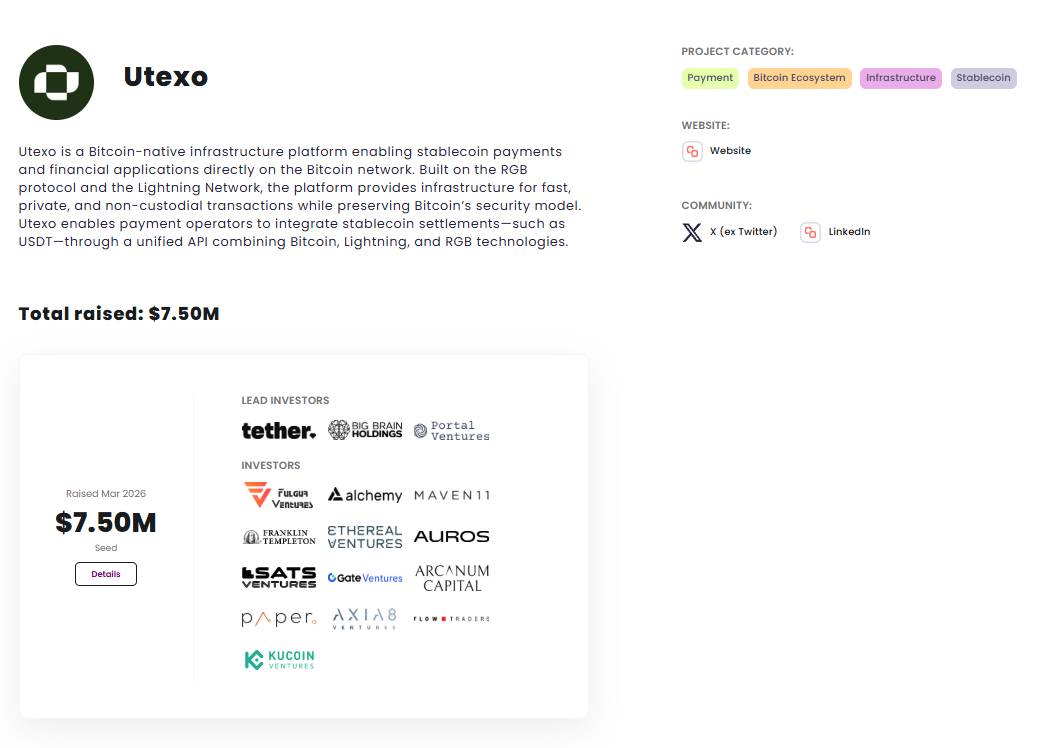Open the X (ex Twitter) icon
The image size is (1037, 748).
coord(692,233)
